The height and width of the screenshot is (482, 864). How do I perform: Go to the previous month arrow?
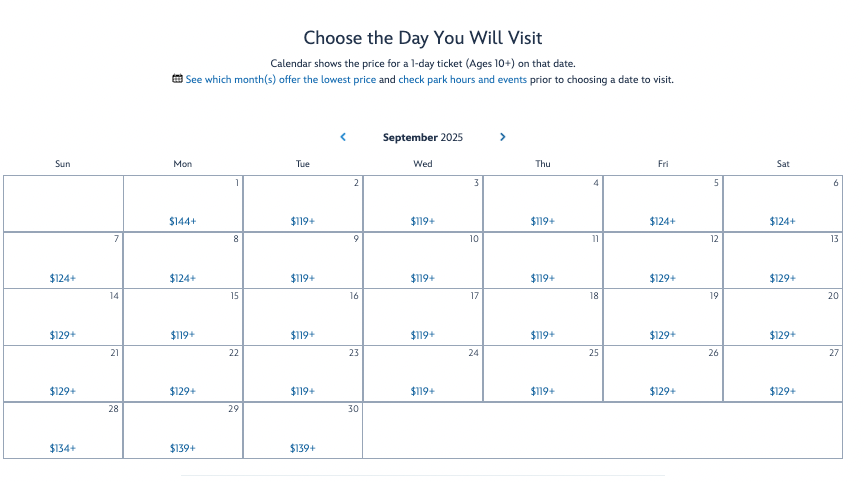click(x=343, y=137)
